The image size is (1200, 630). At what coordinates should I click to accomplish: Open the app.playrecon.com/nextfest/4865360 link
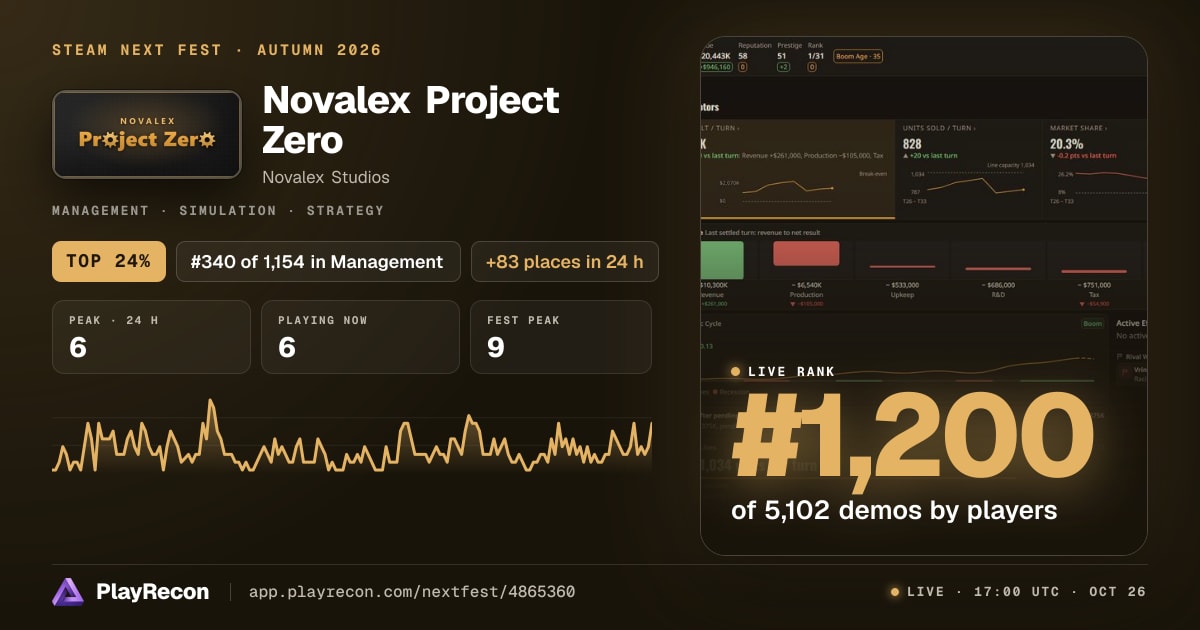(412, 592)
